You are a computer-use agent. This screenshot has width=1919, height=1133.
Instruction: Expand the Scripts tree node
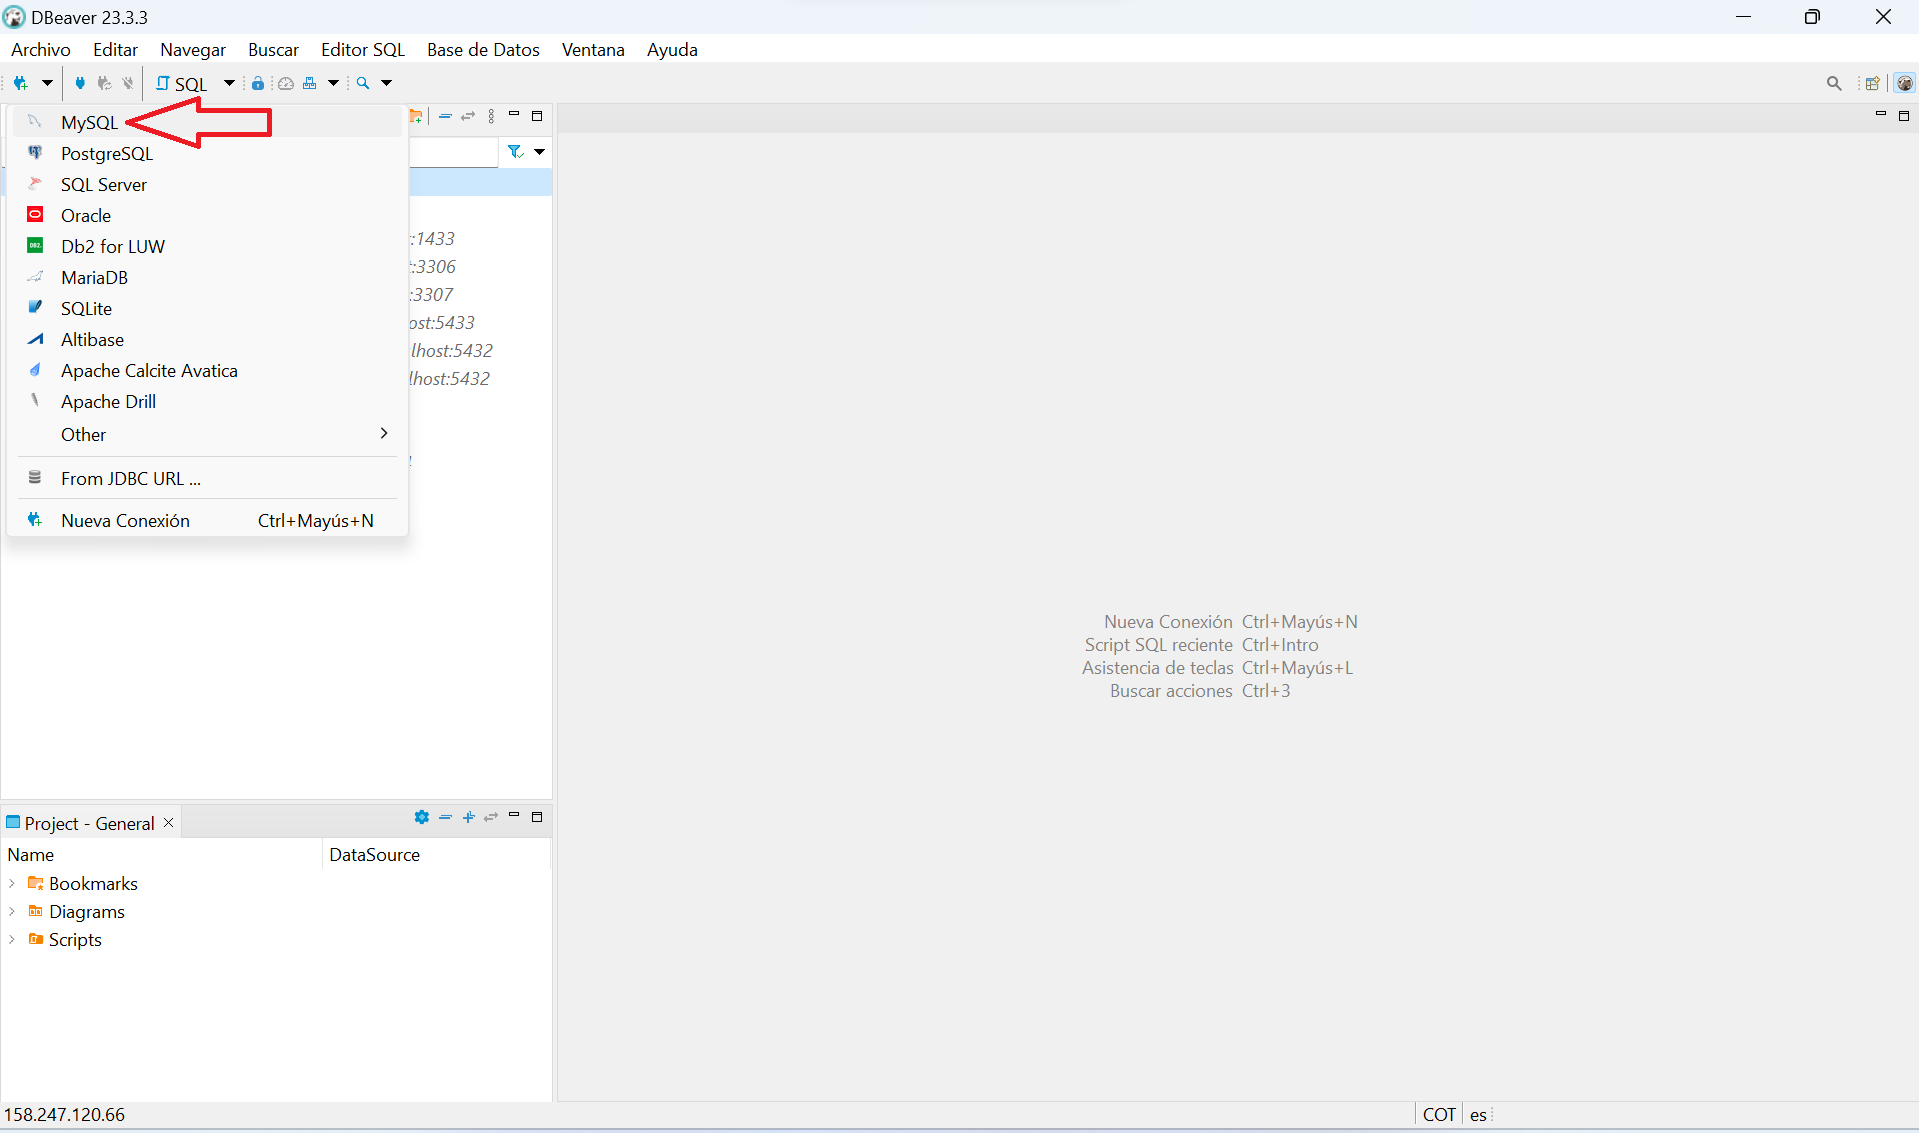pyautogui.click(x=12, y=939)
